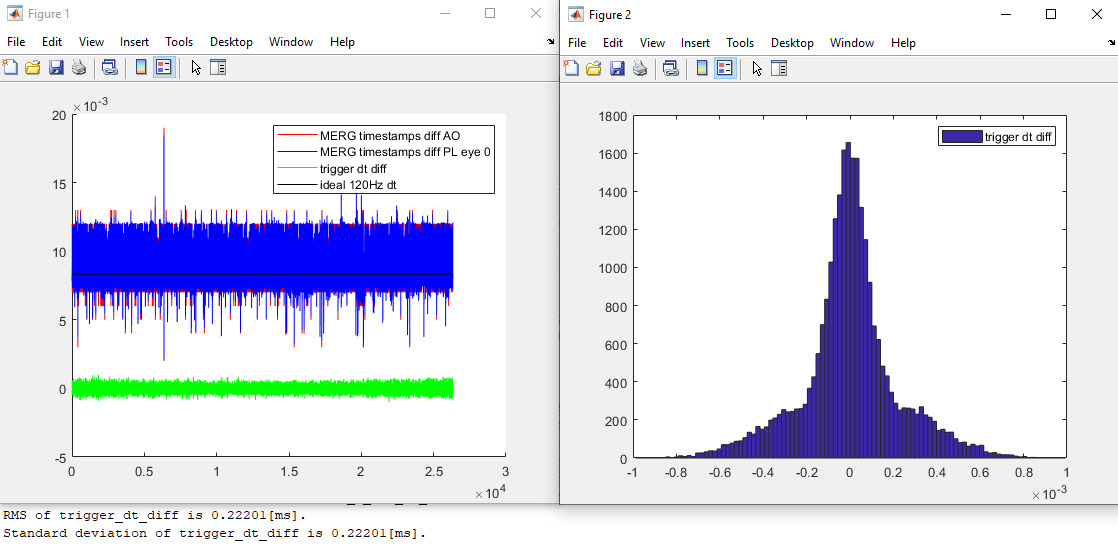
Task: Click MATLAB icon in Figure 1 title bar
Action: pos(14,14)
